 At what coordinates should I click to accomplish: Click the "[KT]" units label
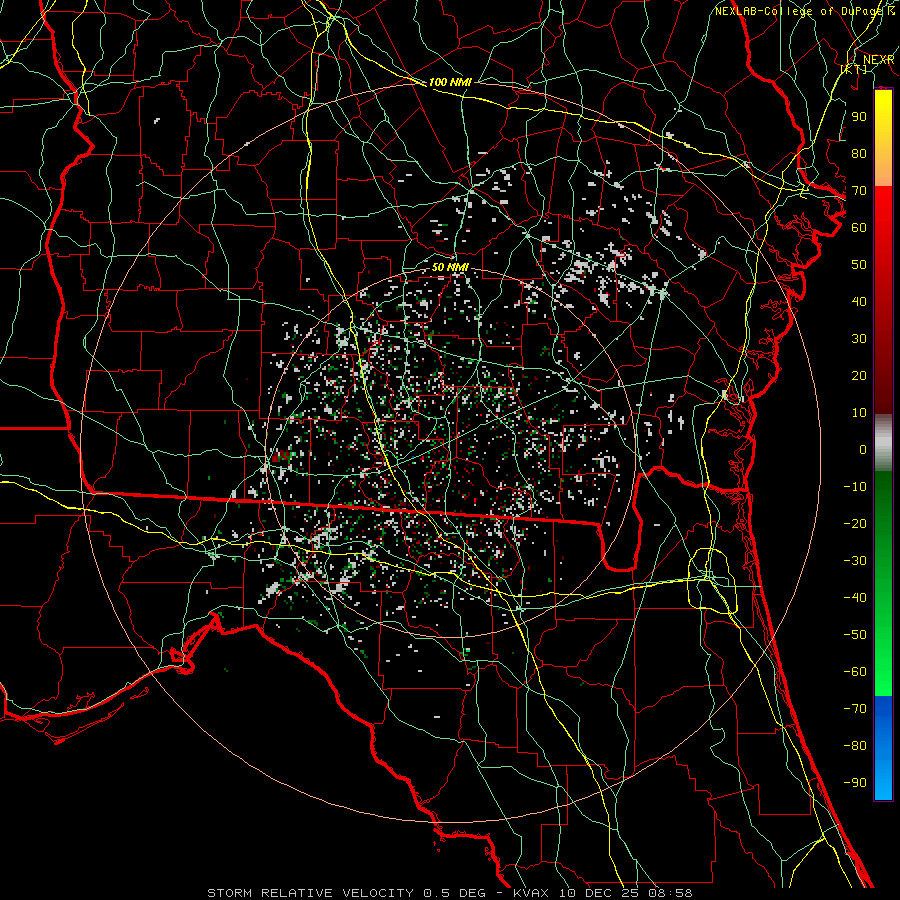pos(854,69)
